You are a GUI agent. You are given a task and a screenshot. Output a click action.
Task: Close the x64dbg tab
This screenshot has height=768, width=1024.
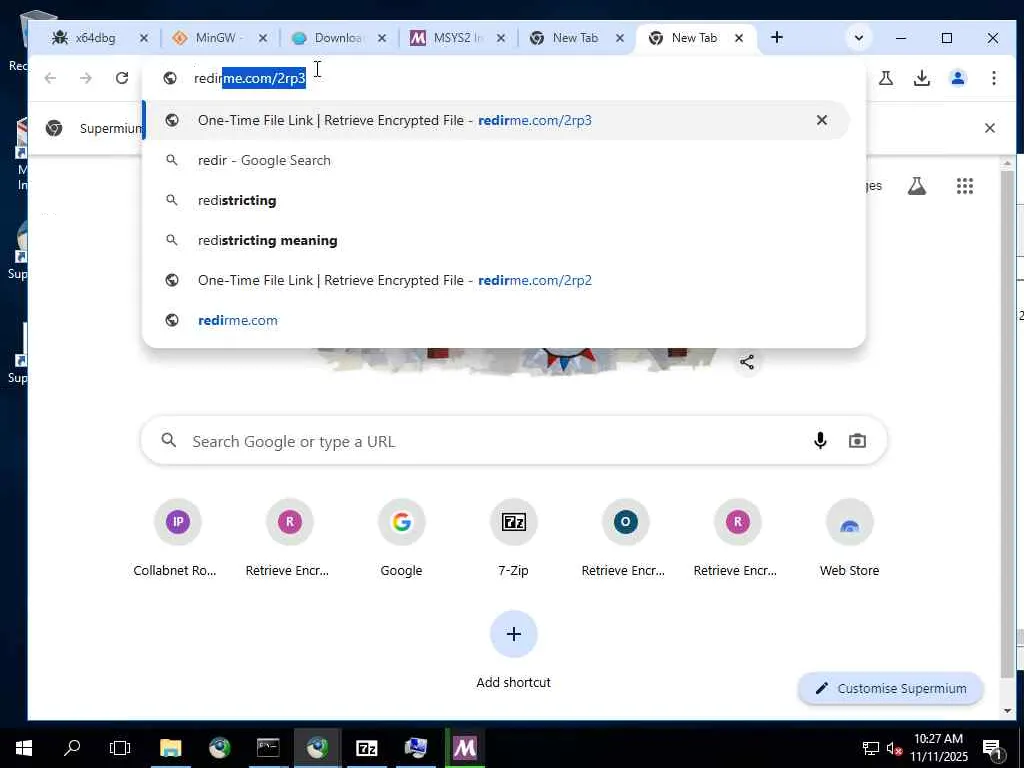click(144, 39)
